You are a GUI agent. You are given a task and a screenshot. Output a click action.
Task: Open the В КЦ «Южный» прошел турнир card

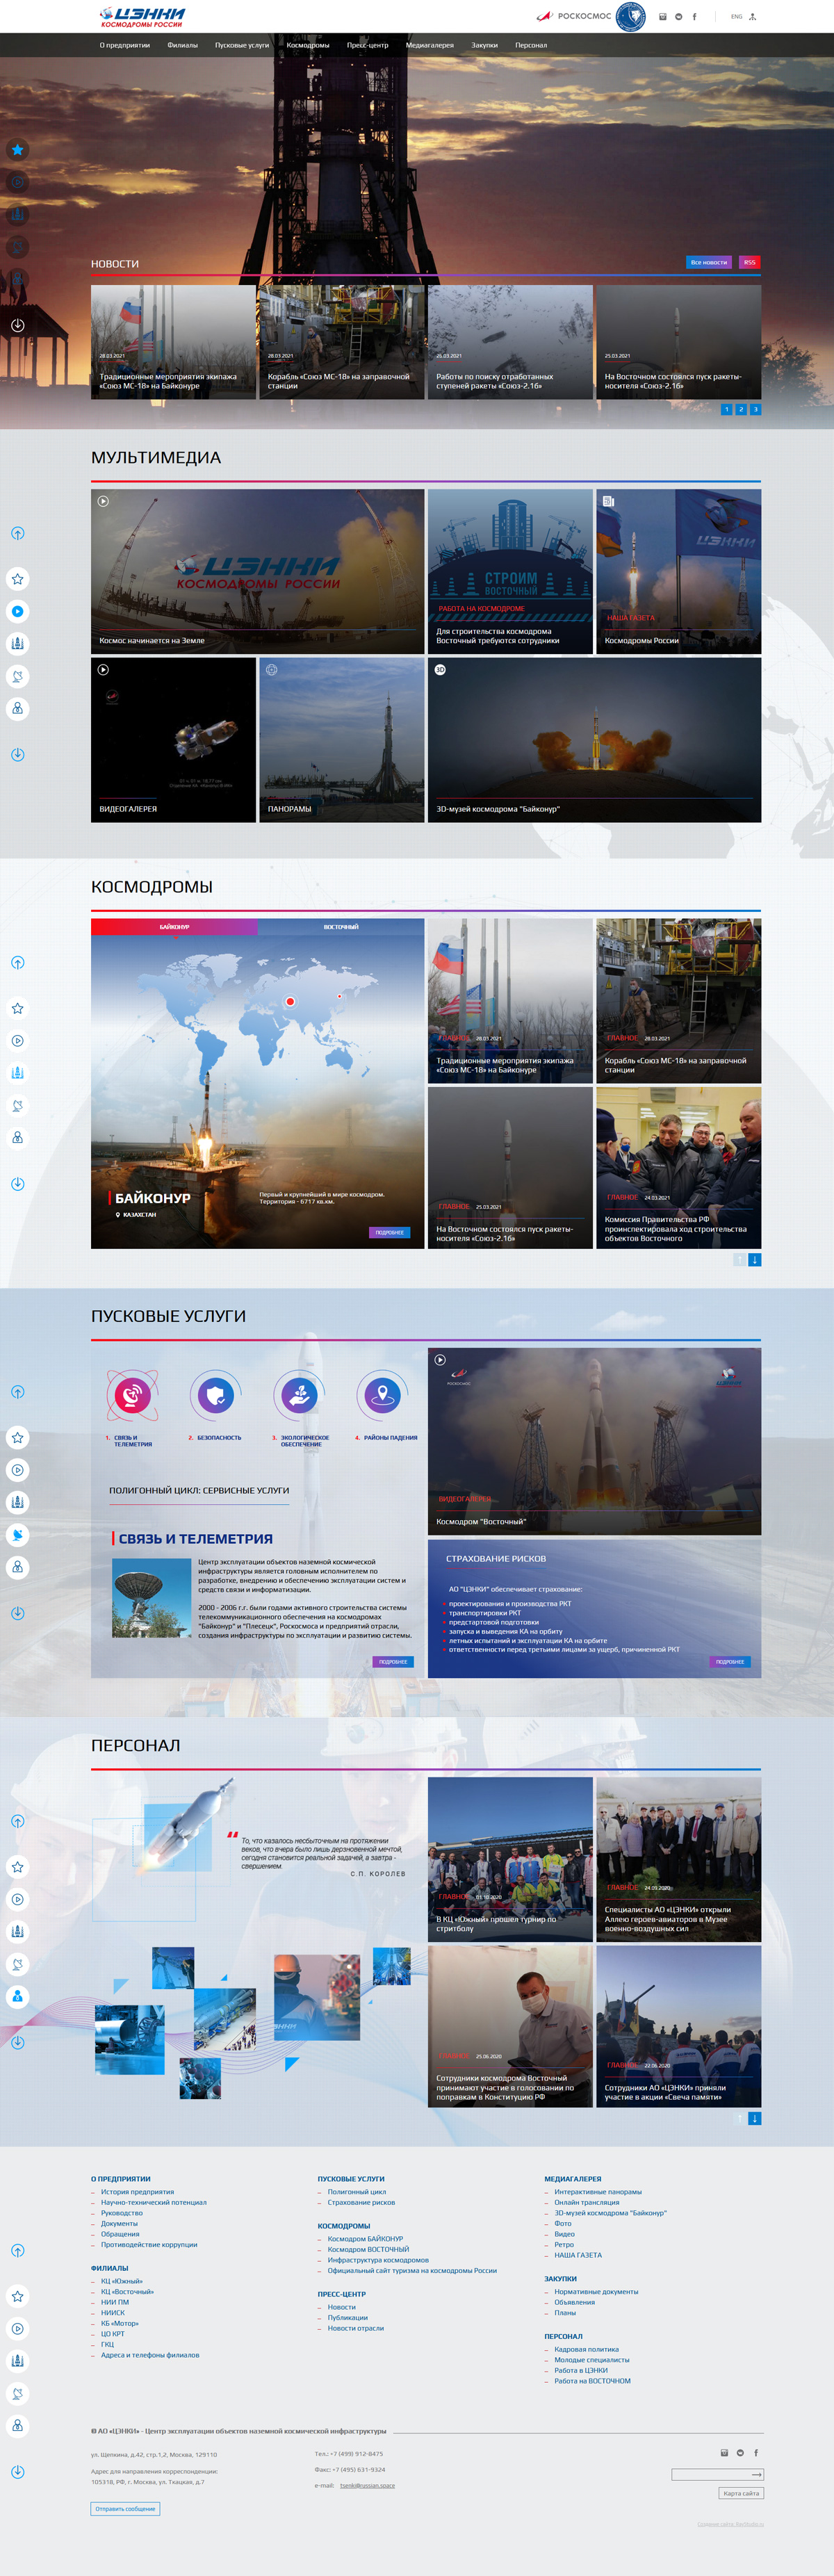510,1860
